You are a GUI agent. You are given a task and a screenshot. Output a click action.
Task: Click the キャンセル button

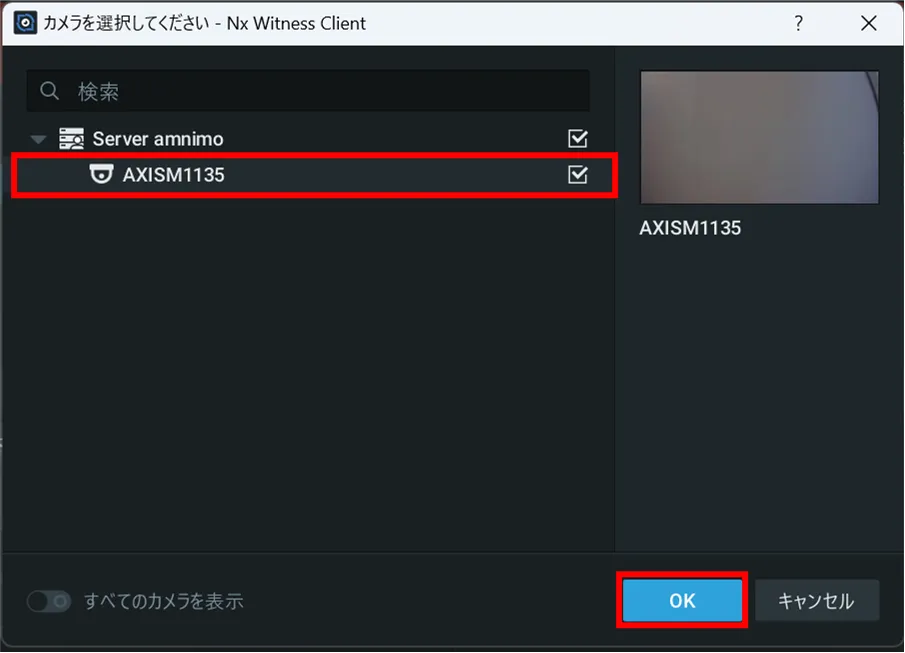(817, 600)
